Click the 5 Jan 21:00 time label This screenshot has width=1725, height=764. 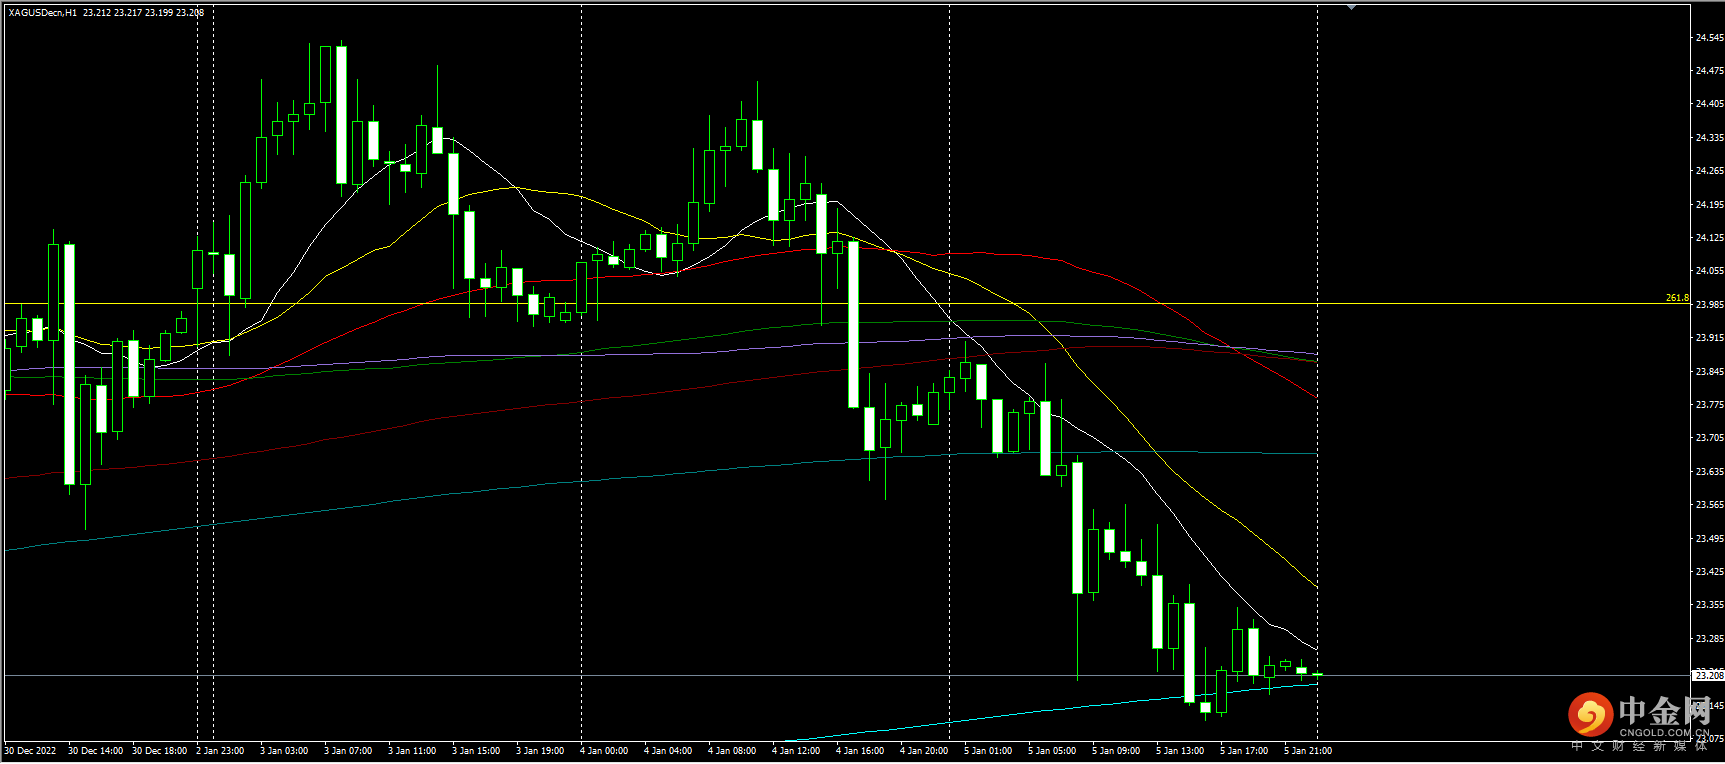coord(1308,751)
